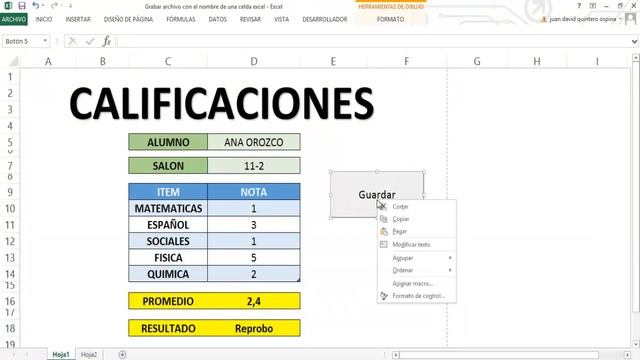Select column D header
Image resolution: width=640 pixels, height=360 pixels.
(x=253, y=62)
